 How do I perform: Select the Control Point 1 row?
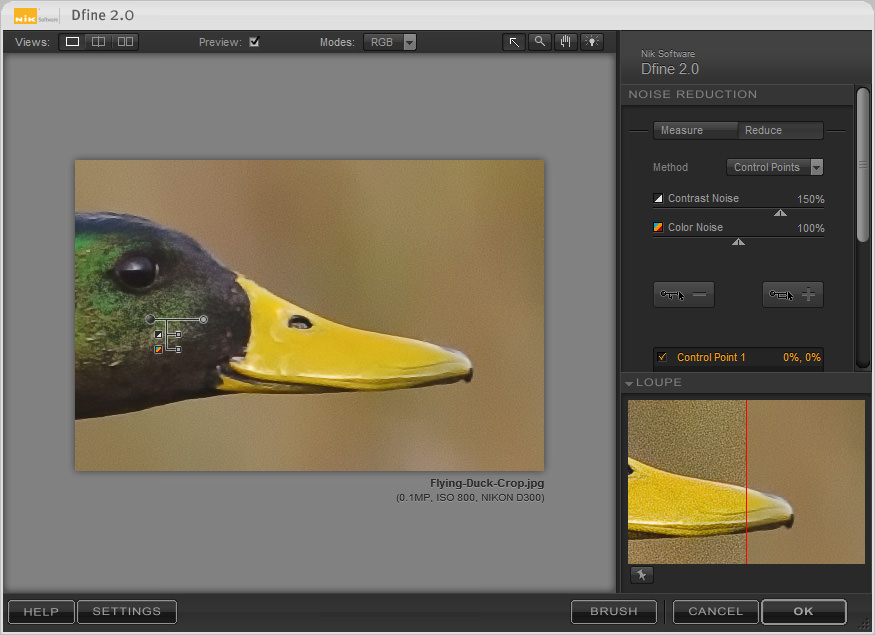pyautogui.click(x=738, y=357)
